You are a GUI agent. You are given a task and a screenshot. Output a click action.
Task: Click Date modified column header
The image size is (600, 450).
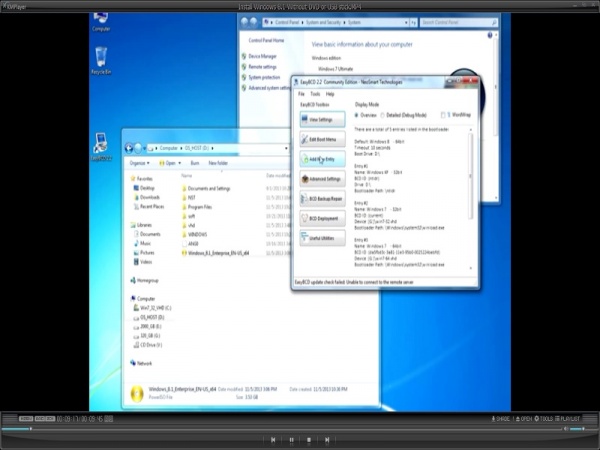coord(278,176)
